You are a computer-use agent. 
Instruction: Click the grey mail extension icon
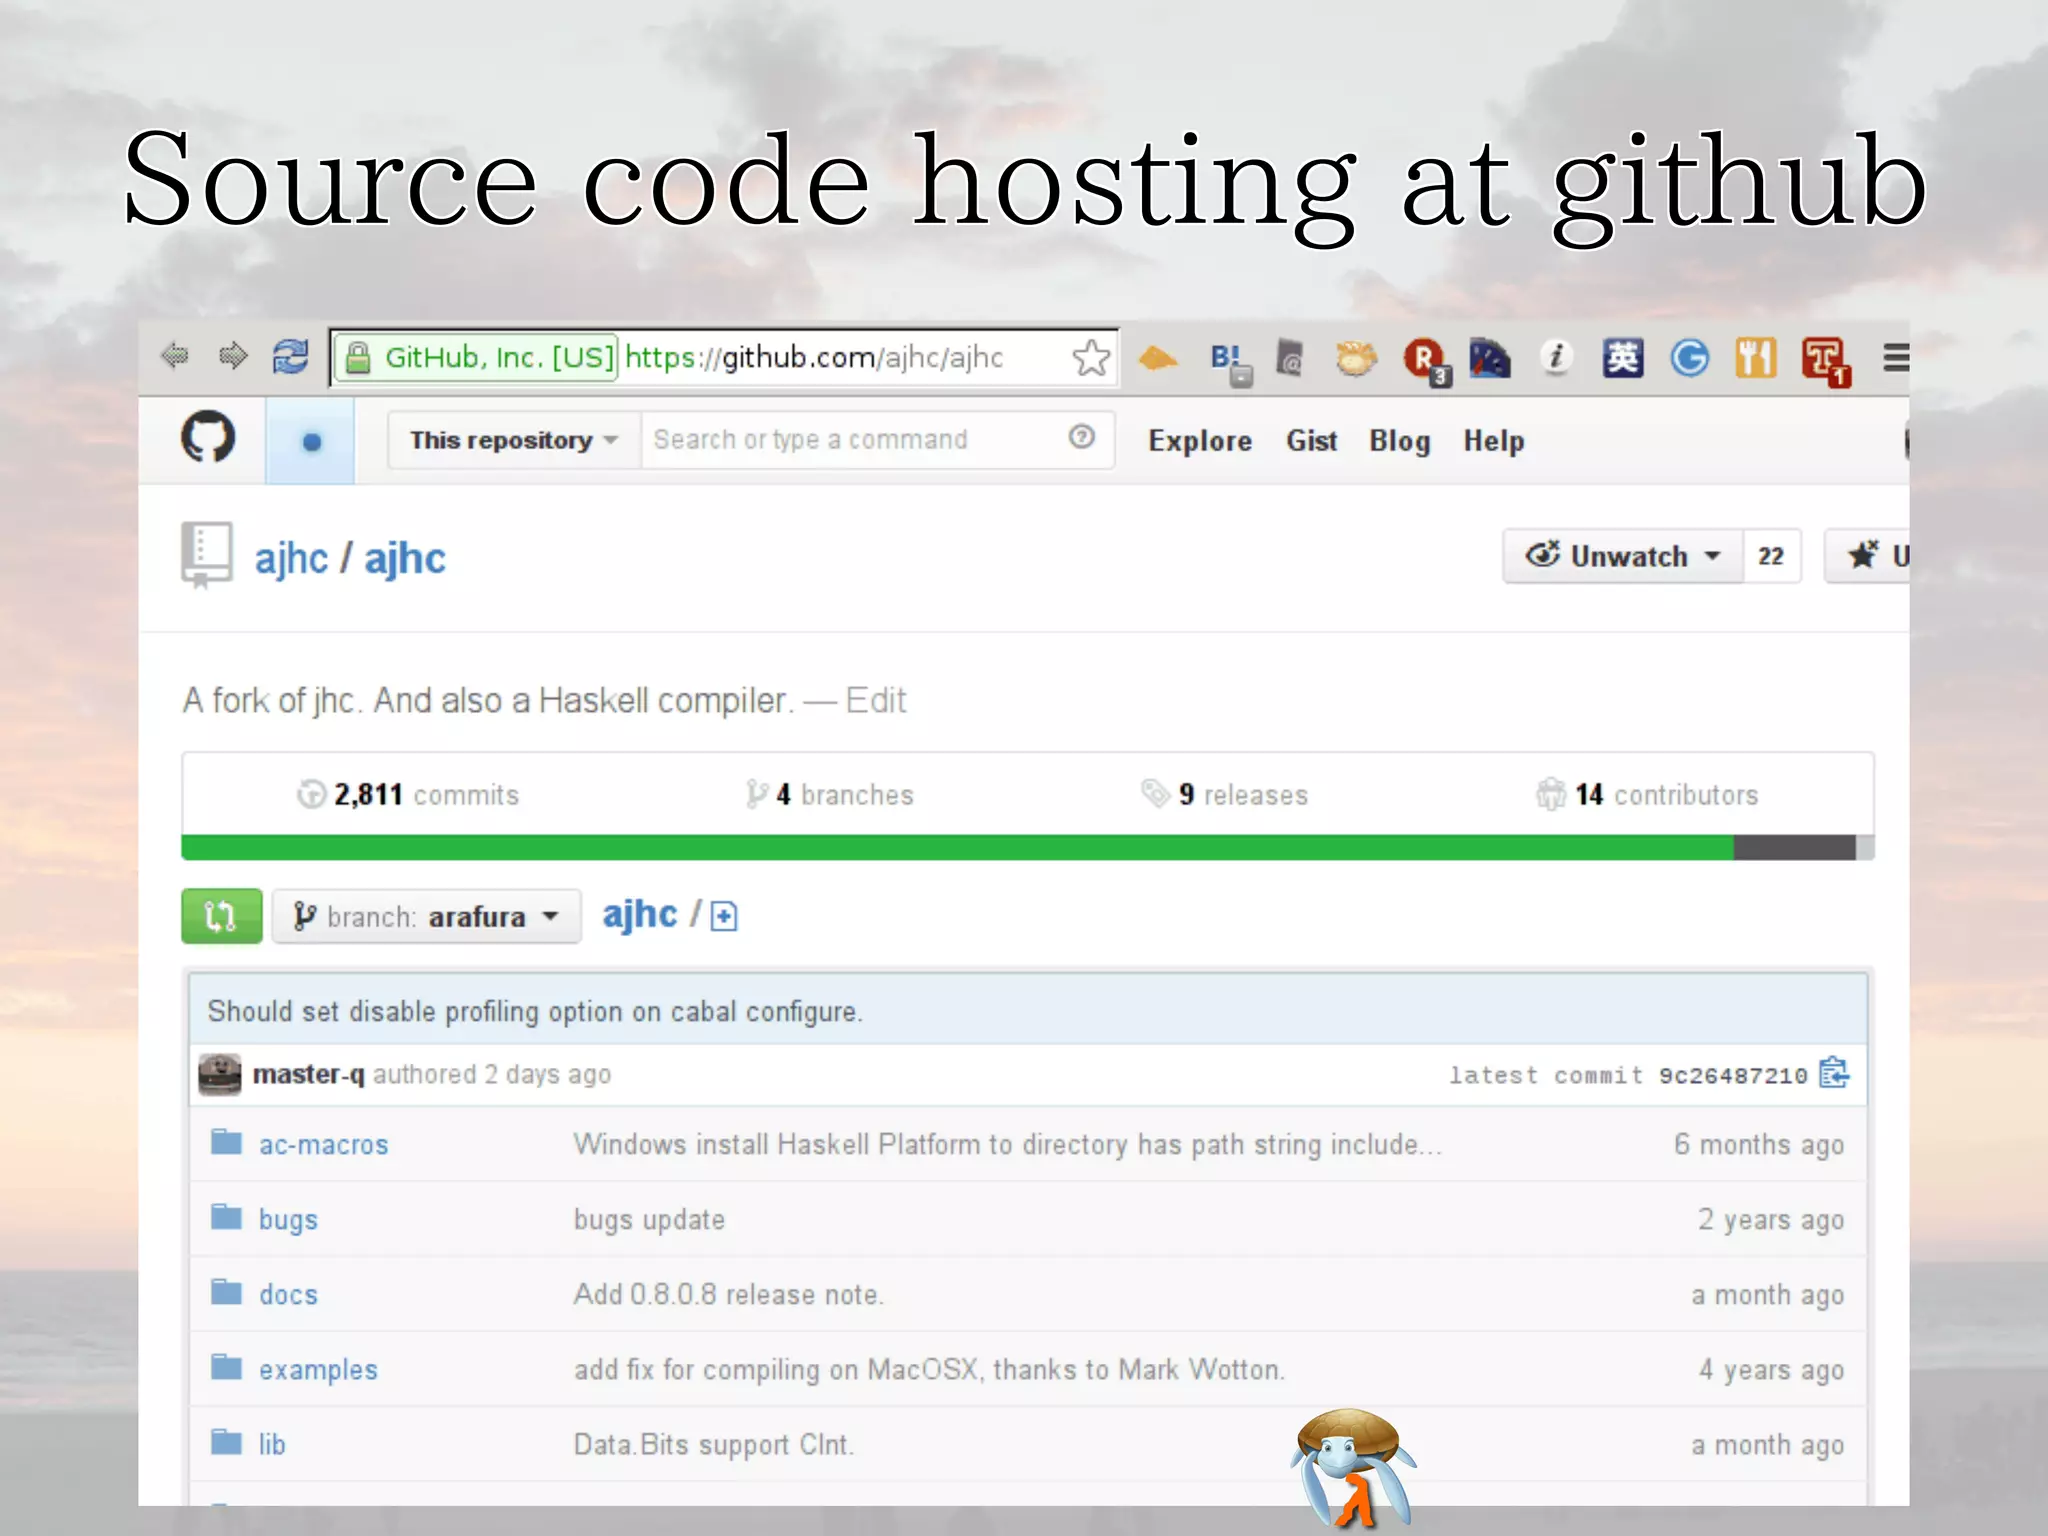click(1291, 358)
